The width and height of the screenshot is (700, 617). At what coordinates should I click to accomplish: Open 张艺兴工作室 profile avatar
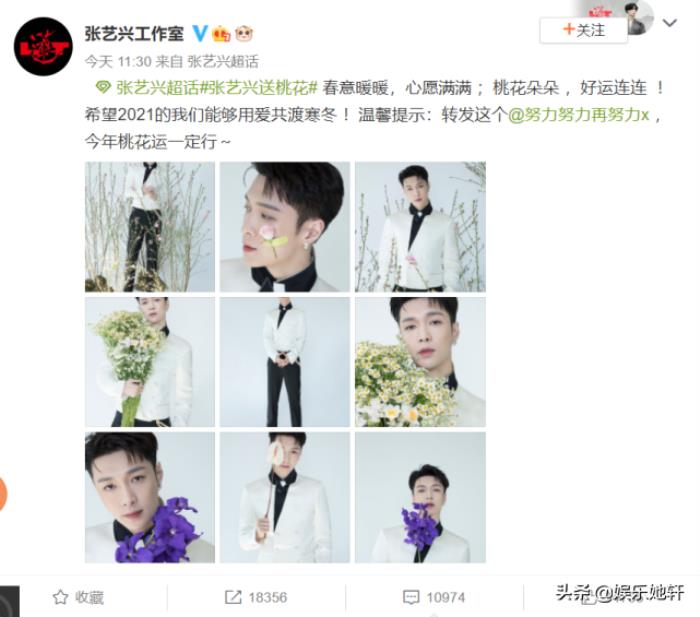pyautogui.click(x=43, y=46)
